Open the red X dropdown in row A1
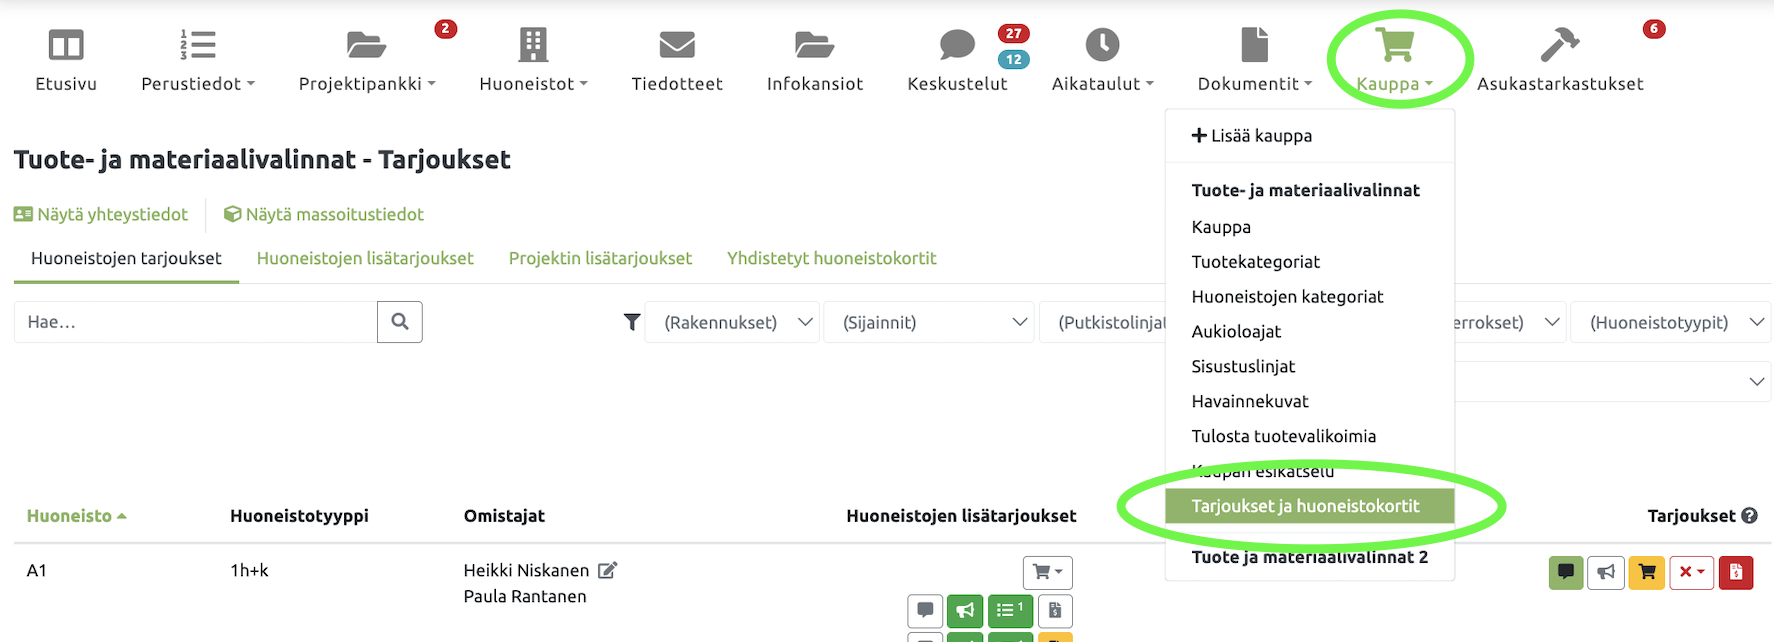The height and width of the screenshot is (642, 1774). point(1691,572)
